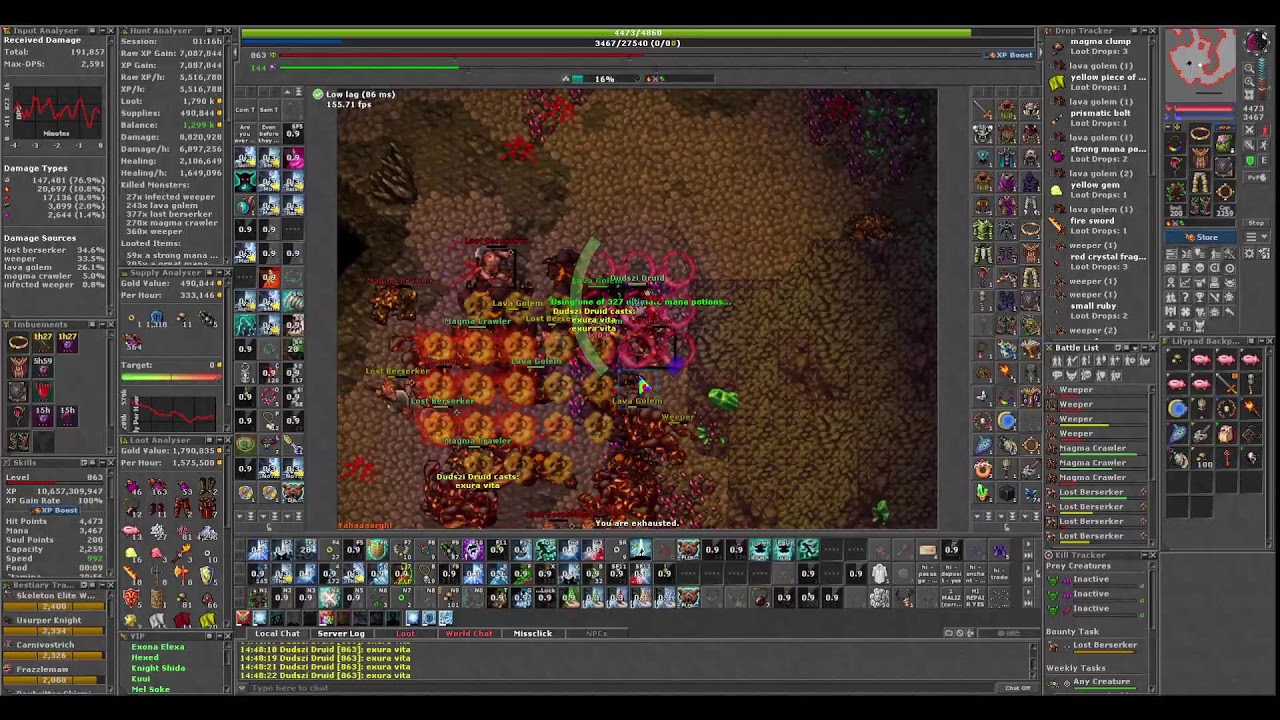Open the hamburger menu dropdown below Stop
This screenshot has width=1280, height=720.
(1258, 236)
